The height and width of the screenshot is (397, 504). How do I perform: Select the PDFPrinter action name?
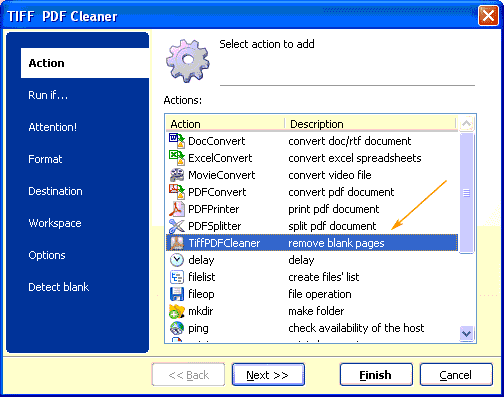click(x=214, y=209)
